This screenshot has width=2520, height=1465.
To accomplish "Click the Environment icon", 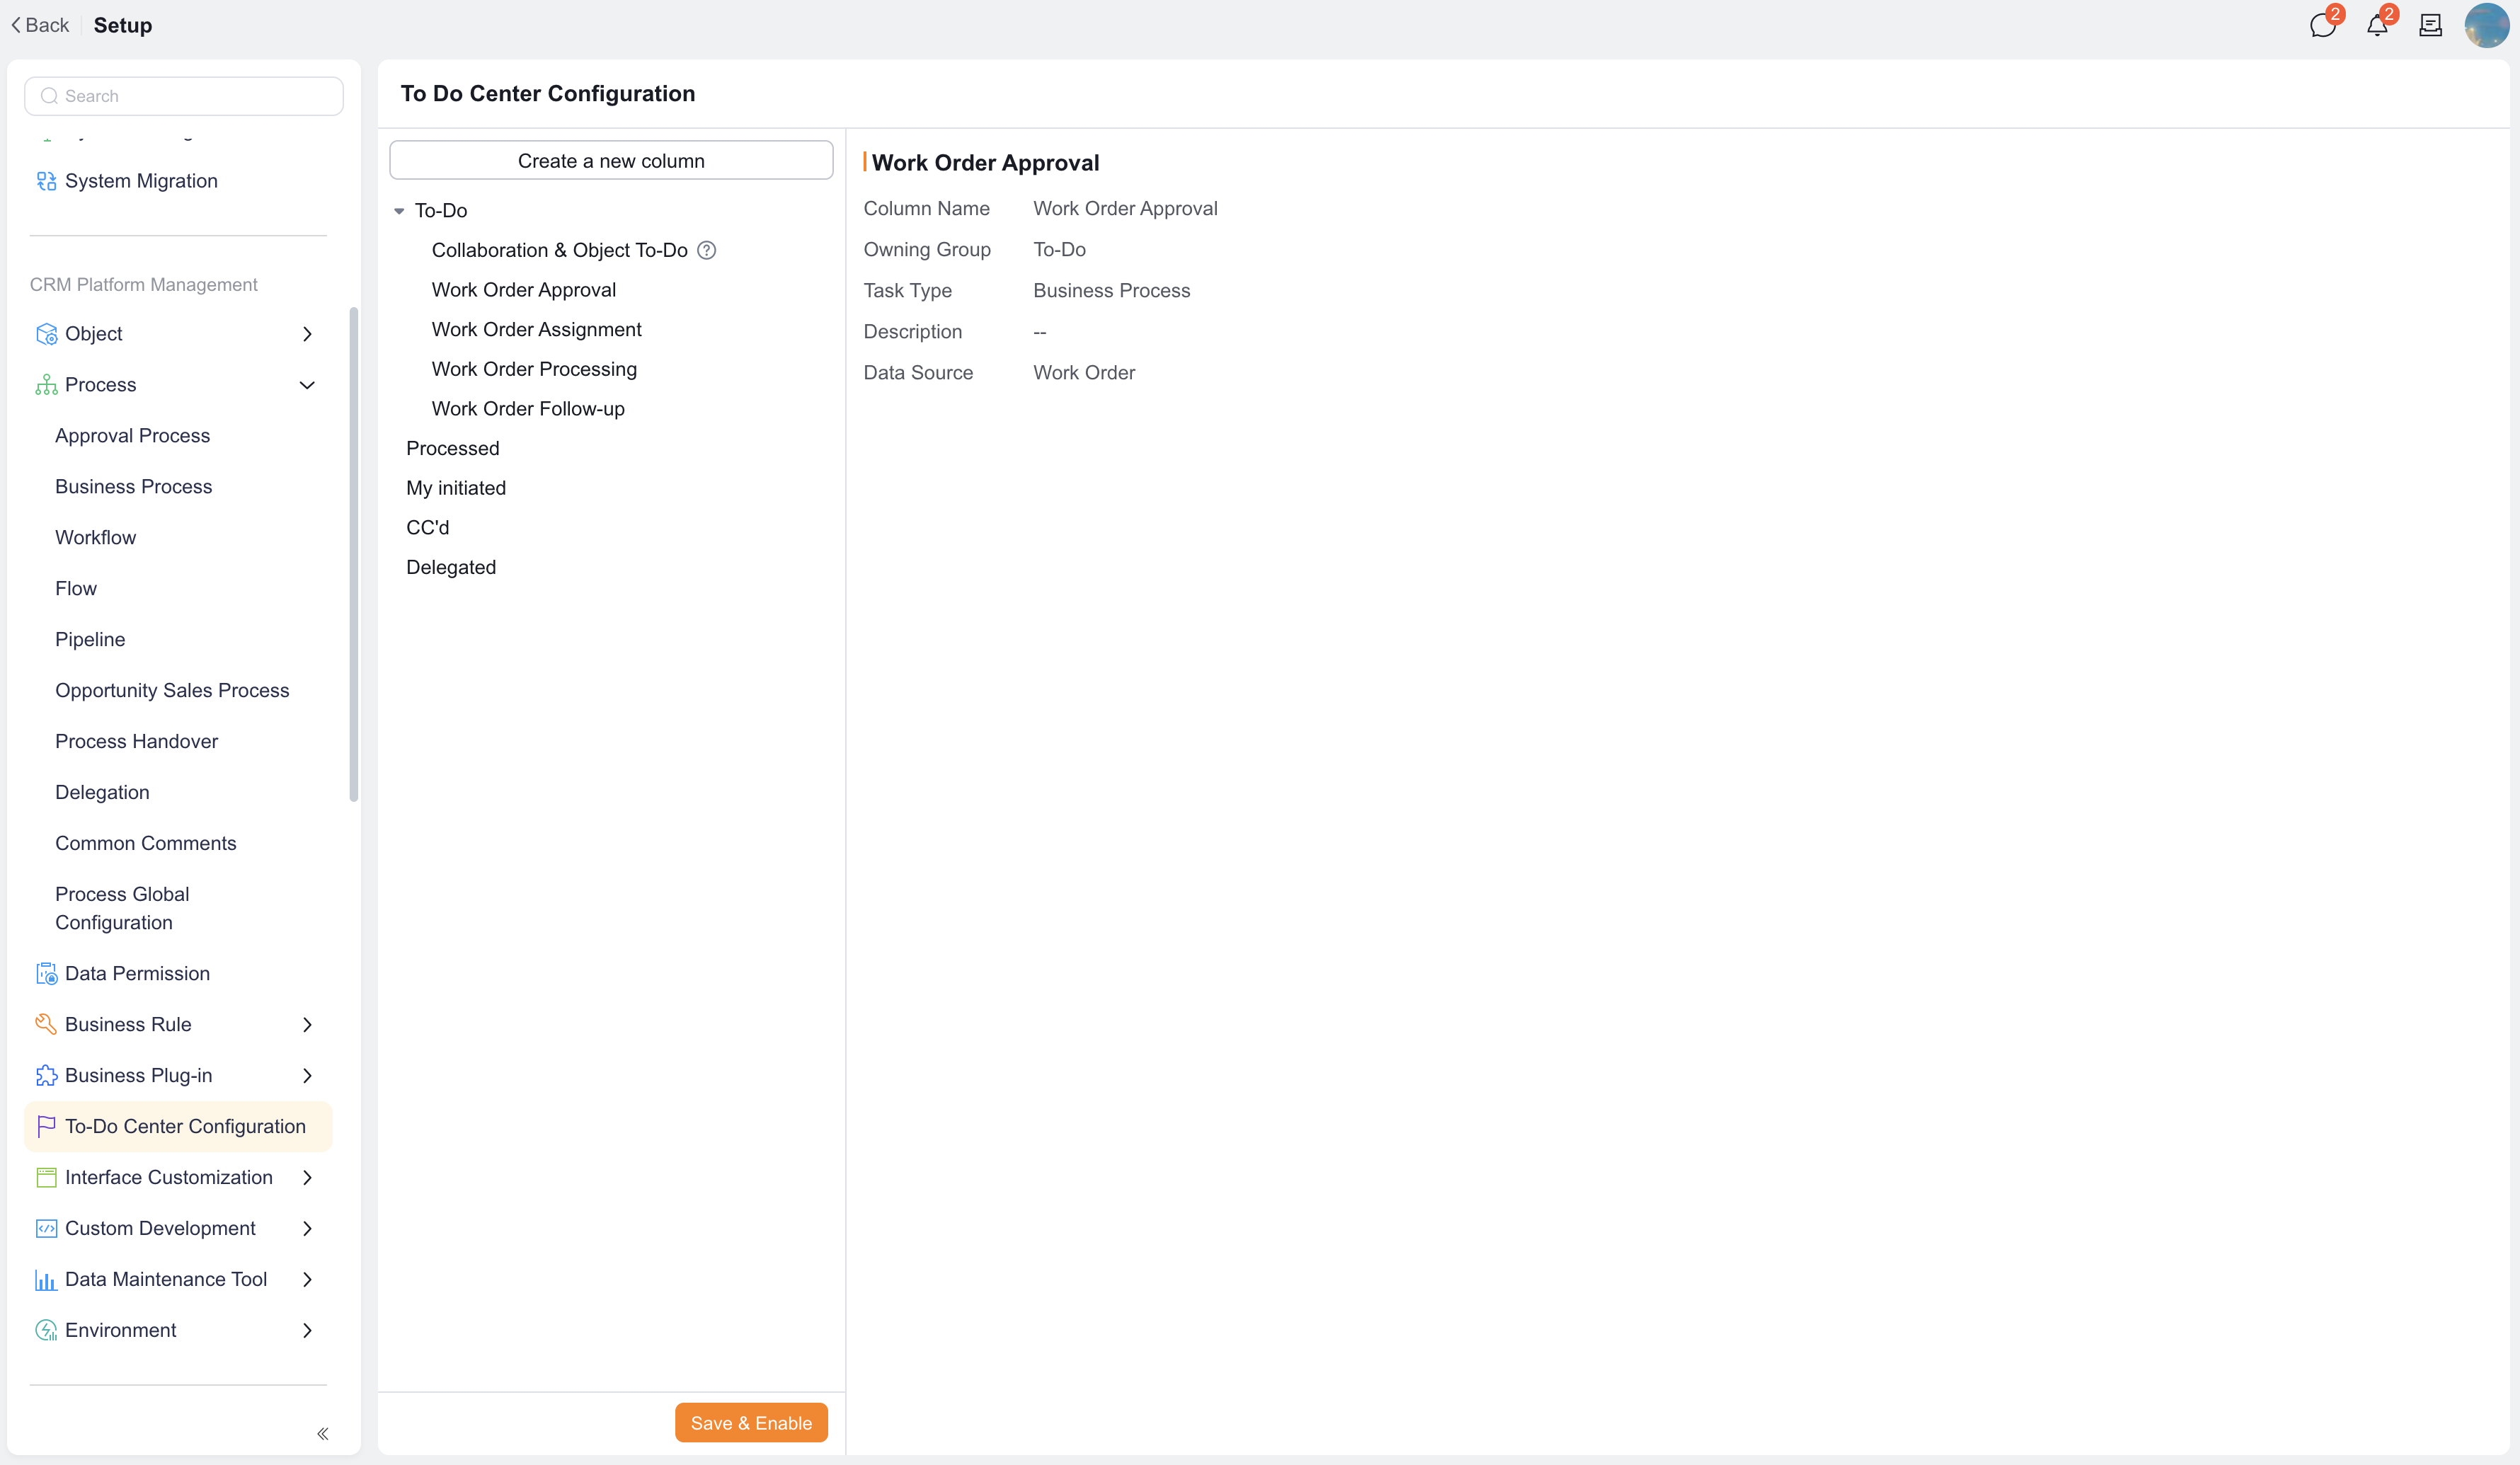I will coord(46,1331).
